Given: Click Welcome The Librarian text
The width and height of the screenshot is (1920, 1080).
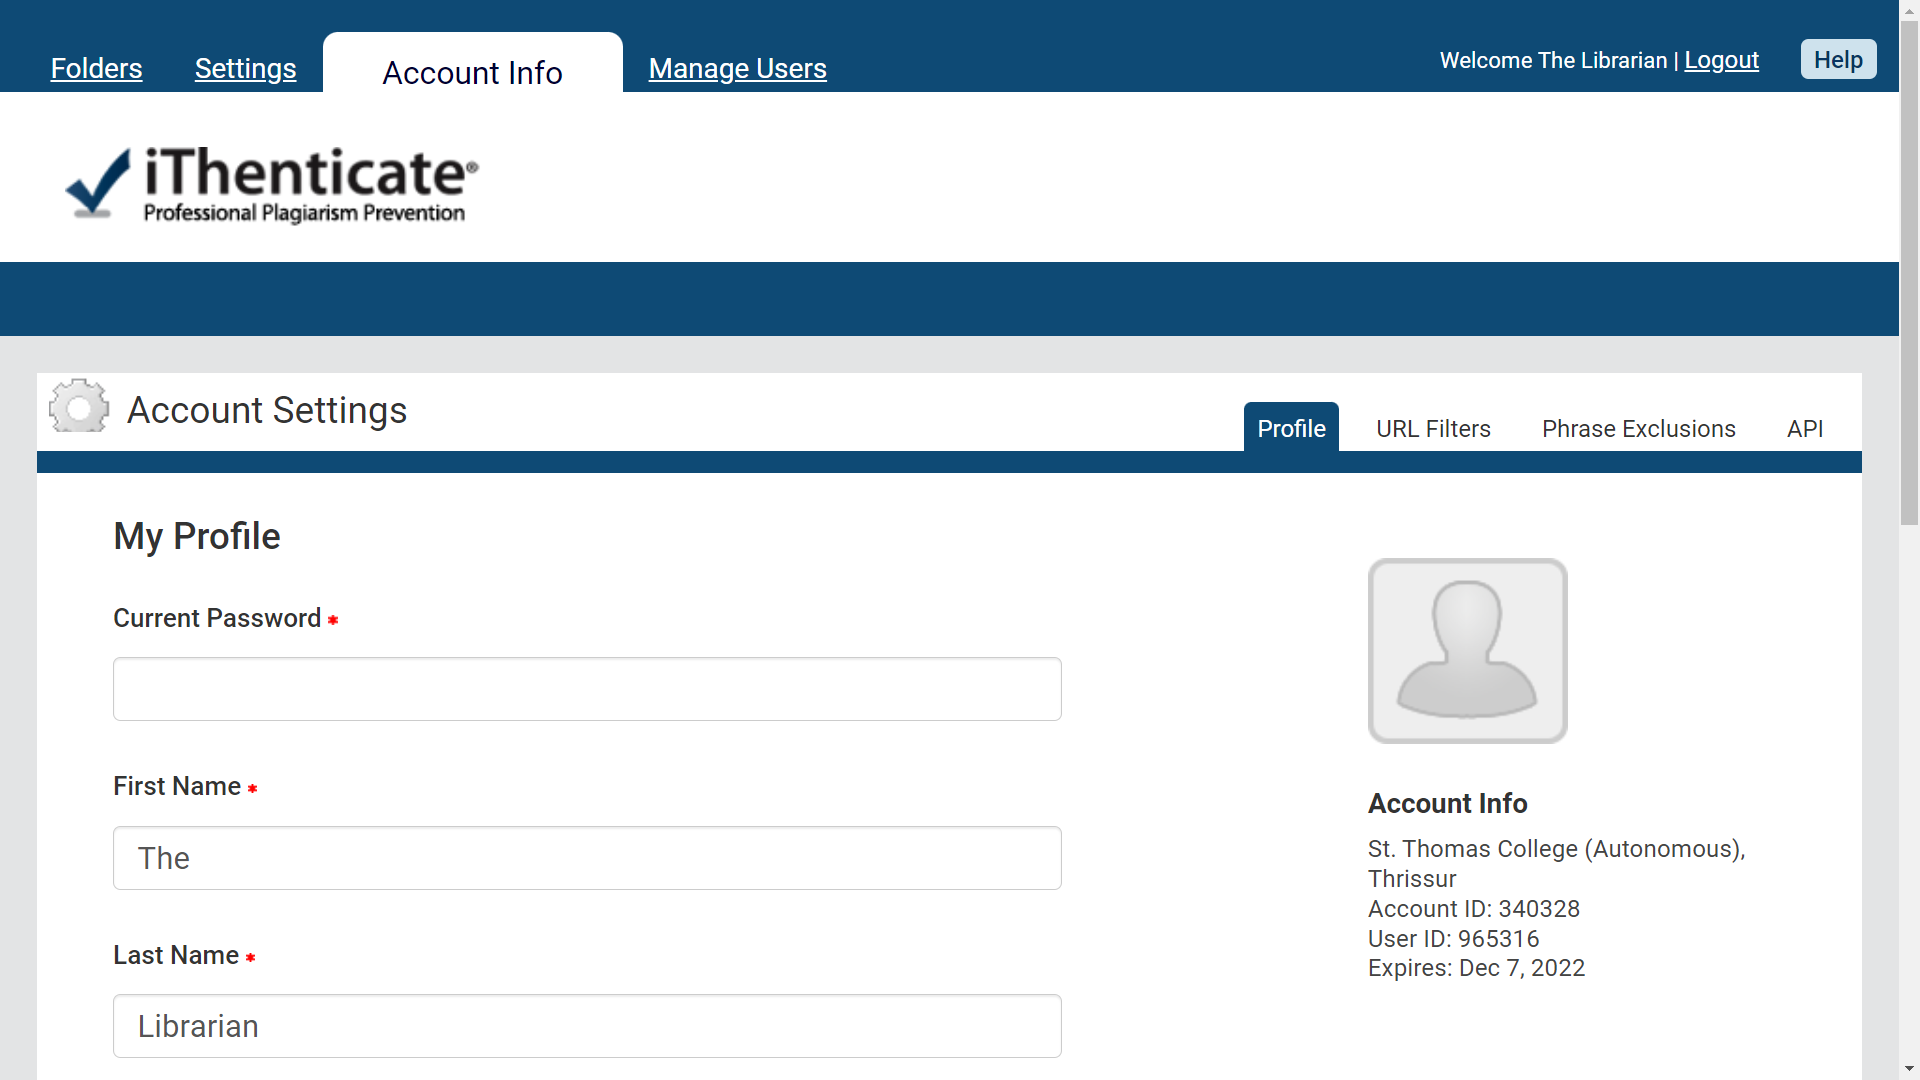Looking at the screenshot, I should click(1553, 60).
